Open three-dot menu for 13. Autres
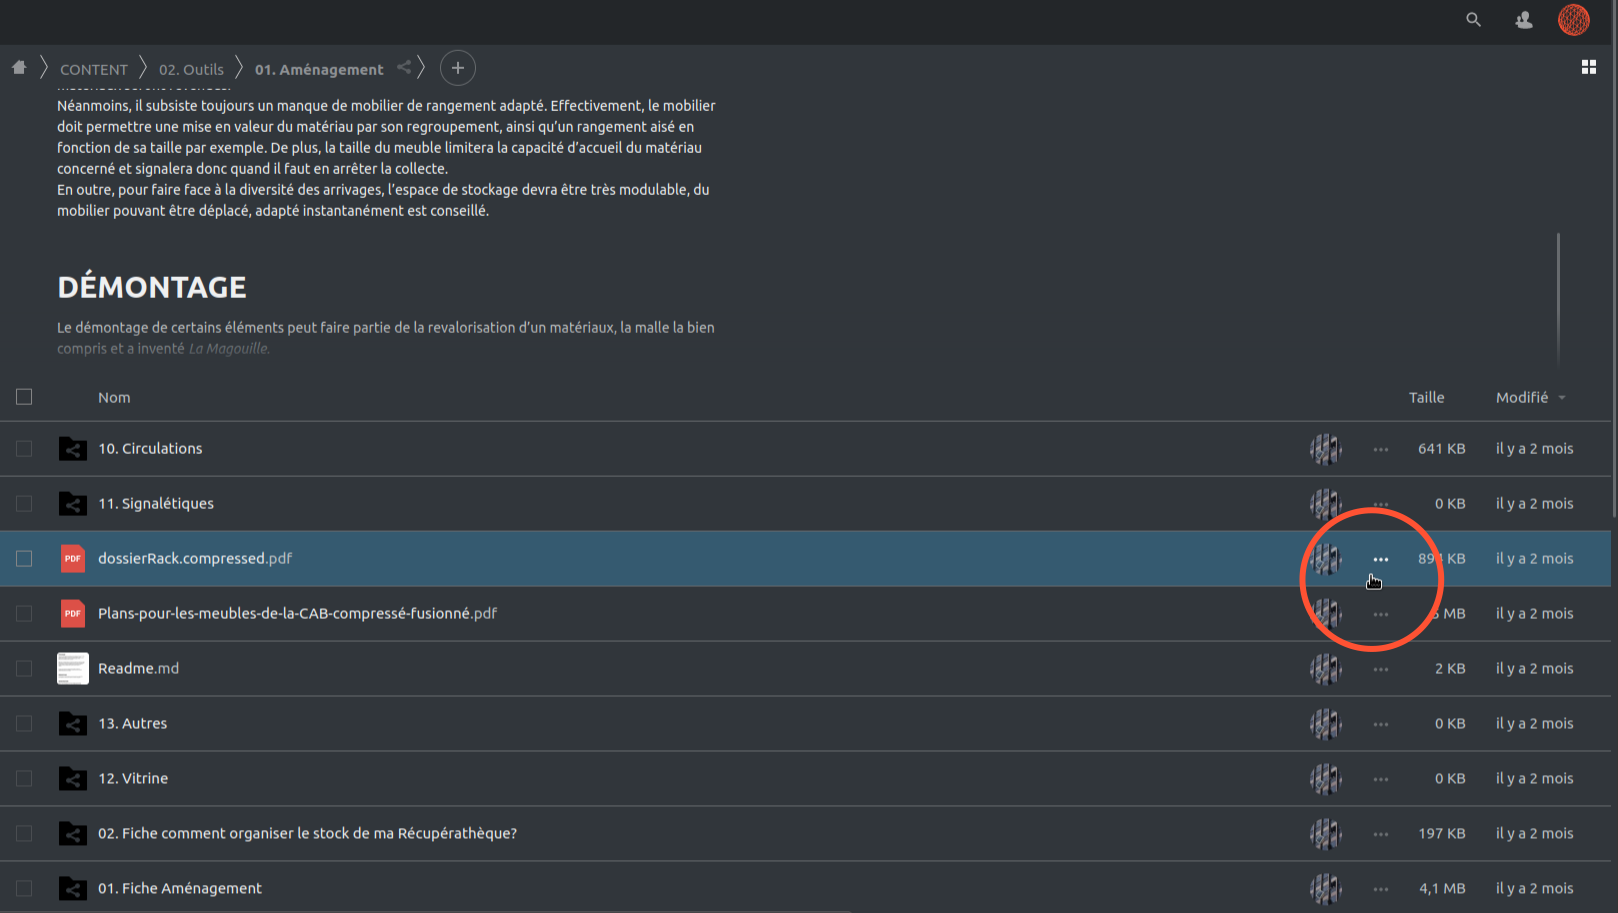Viewport: 1618px width, 913px height. coord(1380,724)
